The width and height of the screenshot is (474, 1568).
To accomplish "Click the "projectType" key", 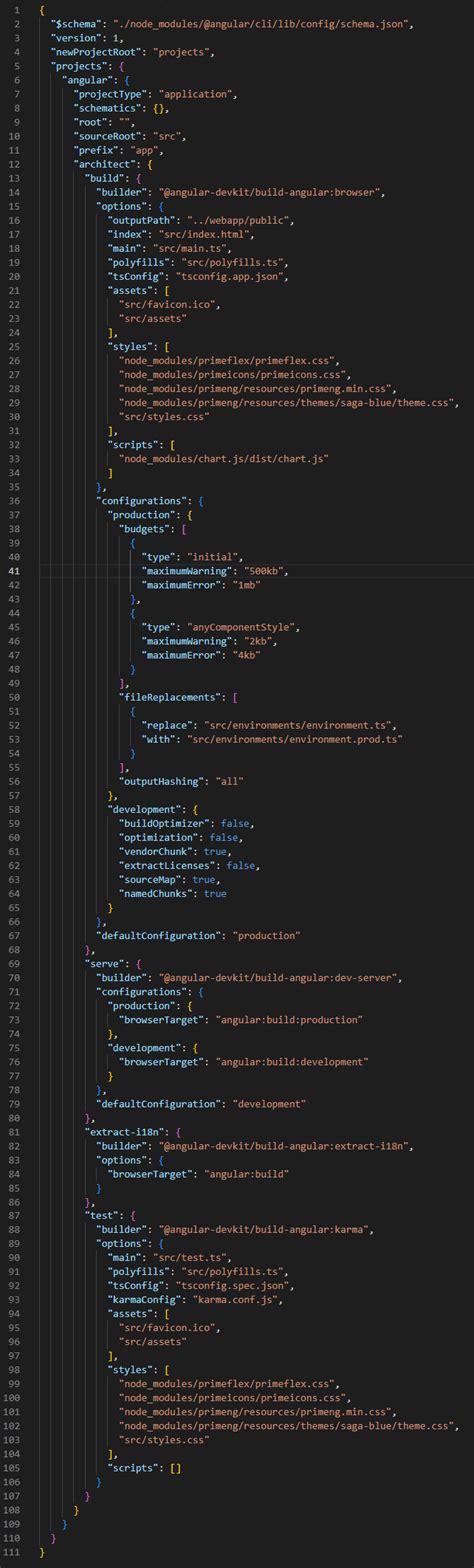I will [x=111, y=94].
